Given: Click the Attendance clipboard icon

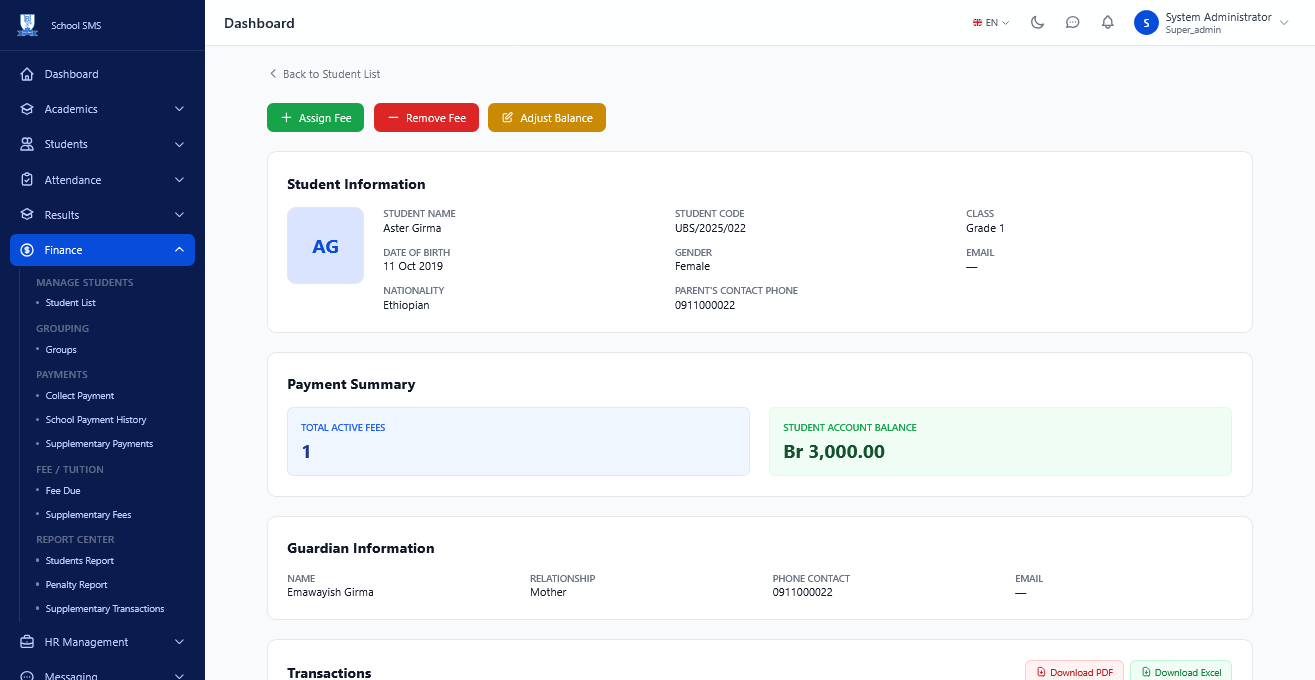Looking at the screenshot, I should pos(27,180).
